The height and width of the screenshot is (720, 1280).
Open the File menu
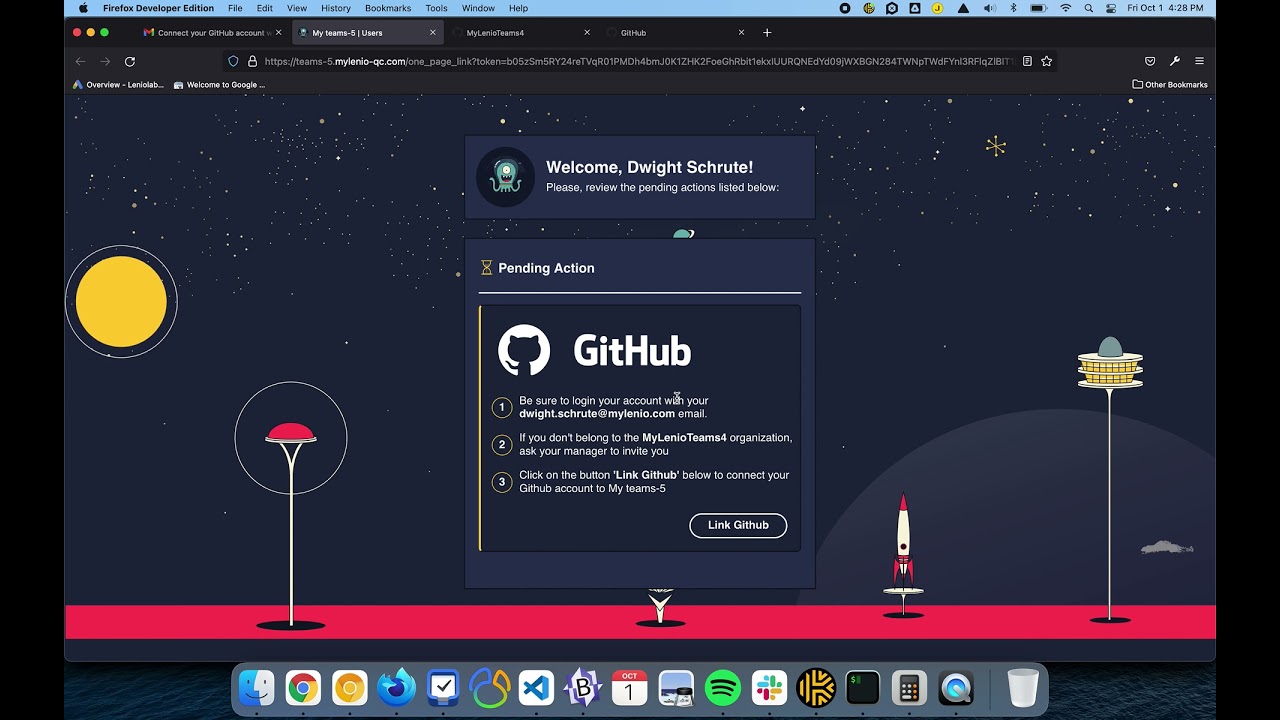pyautogui.click(x=235, y=8)
